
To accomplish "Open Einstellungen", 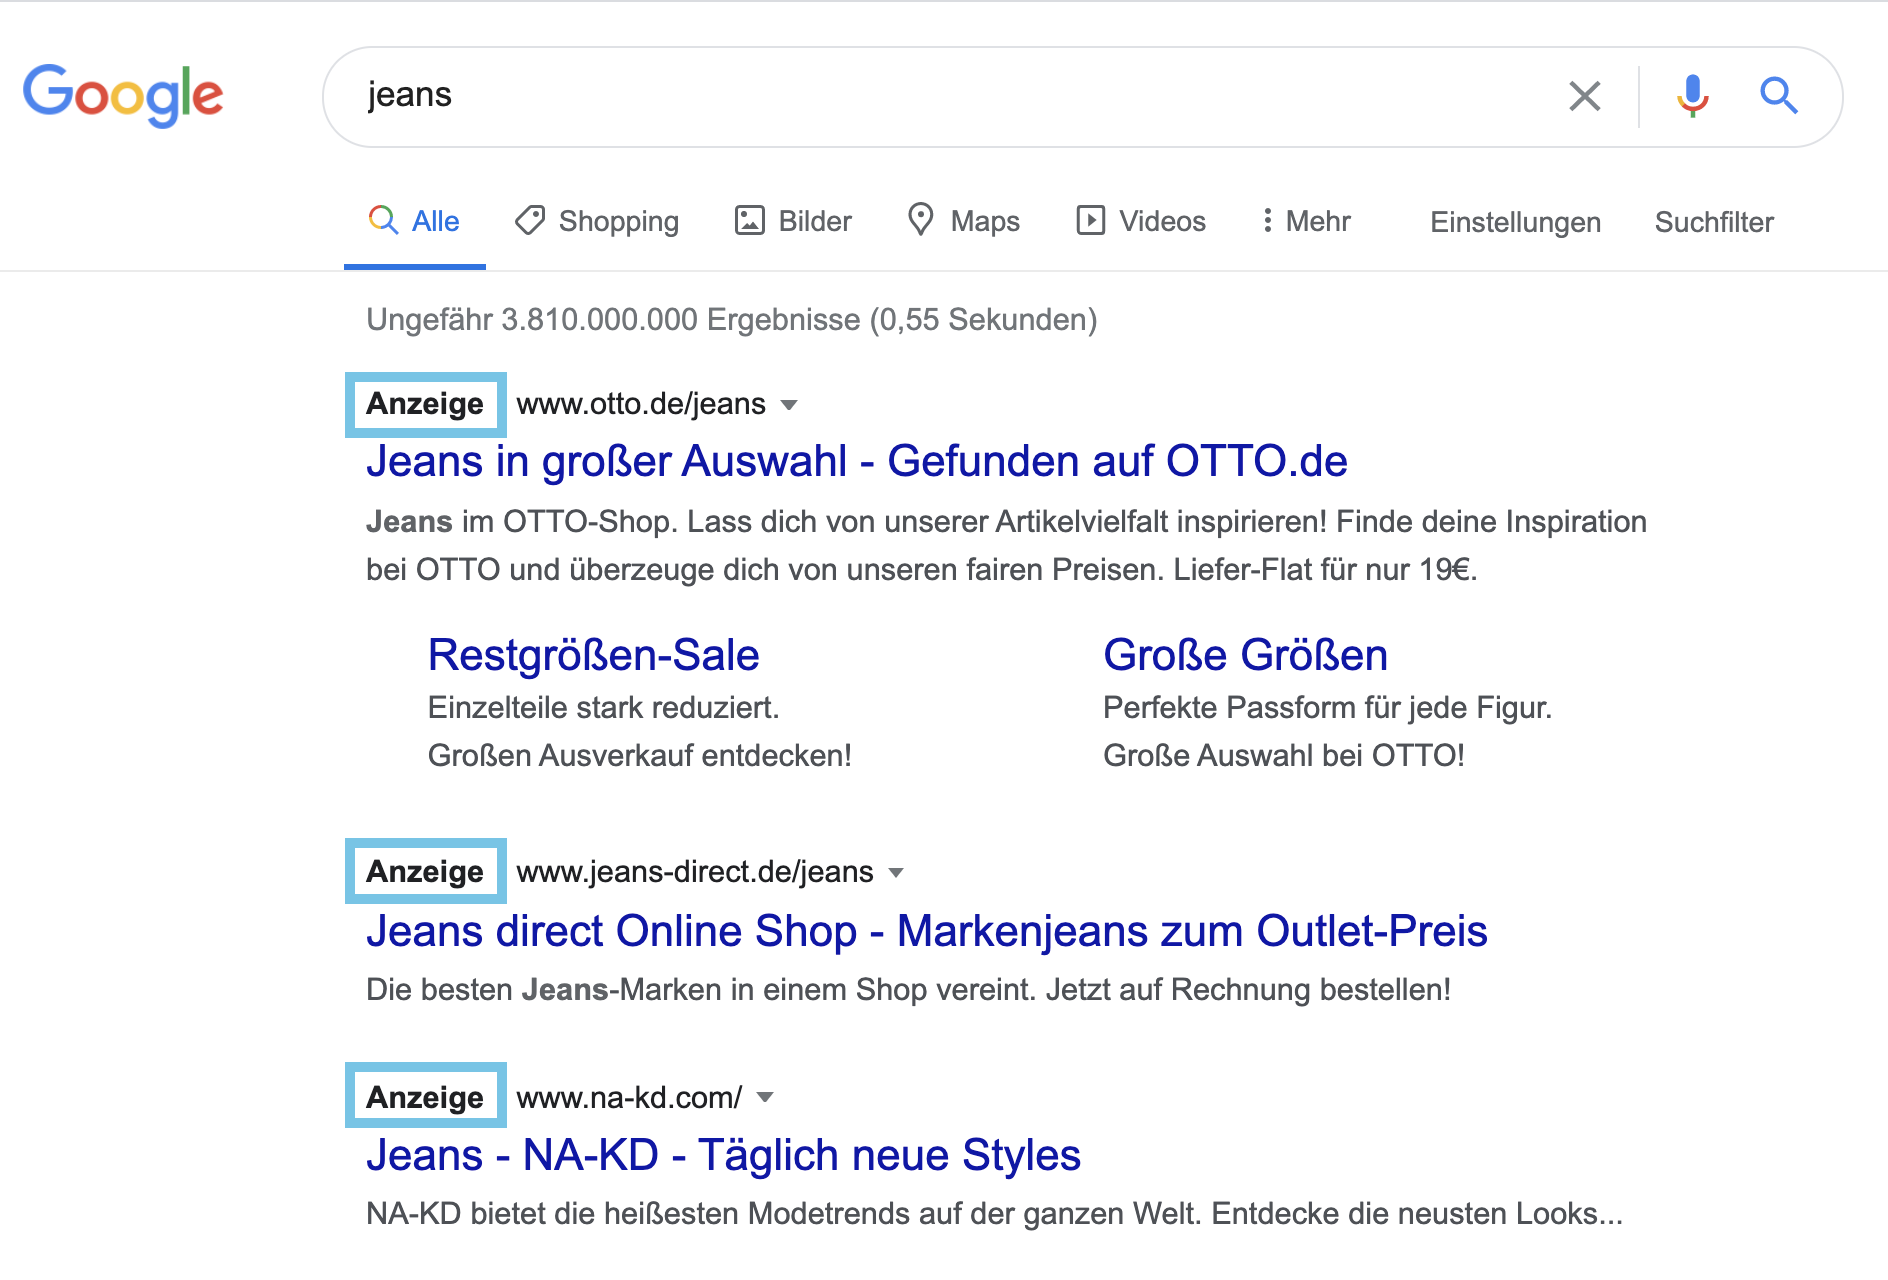I will [x=1515, y=222].
